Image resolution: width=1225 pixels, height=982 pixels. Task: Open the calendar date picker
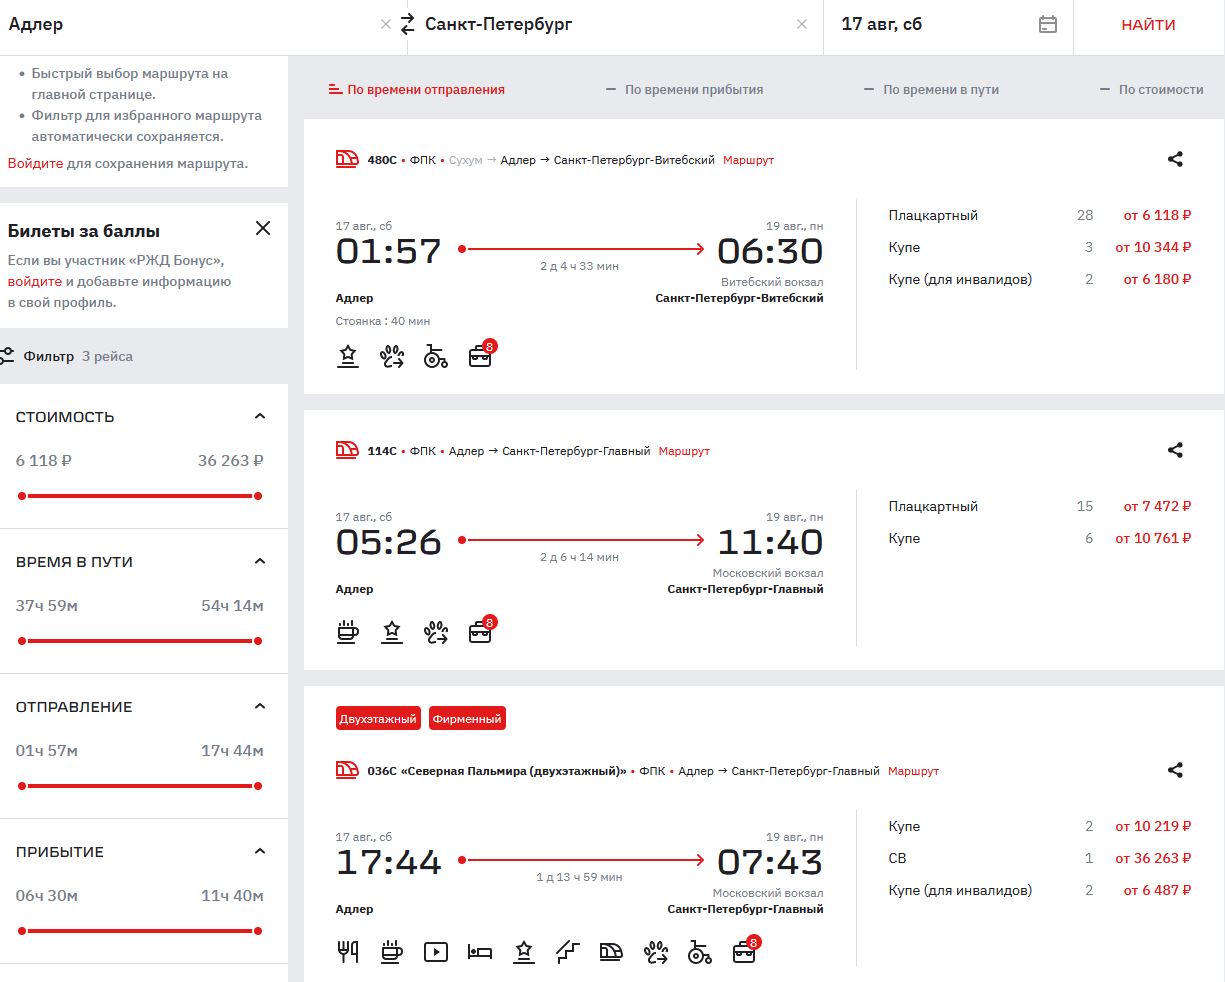1047,24
